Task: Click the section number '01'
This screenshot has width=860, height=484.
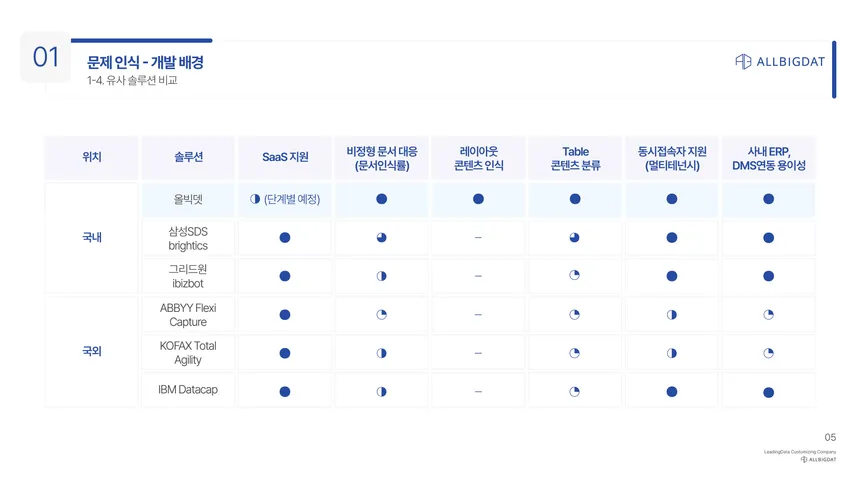Action: (46, 57)
